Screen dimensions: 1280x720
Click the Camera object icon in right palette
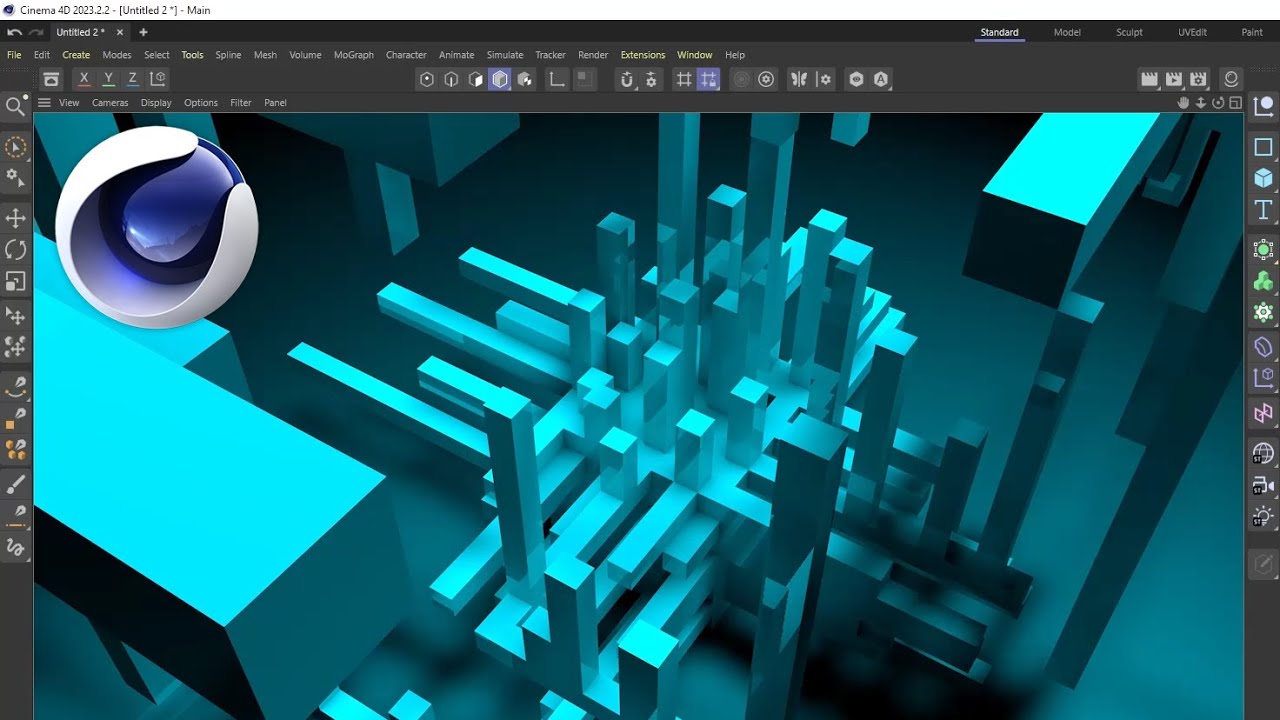point(1264,486)
